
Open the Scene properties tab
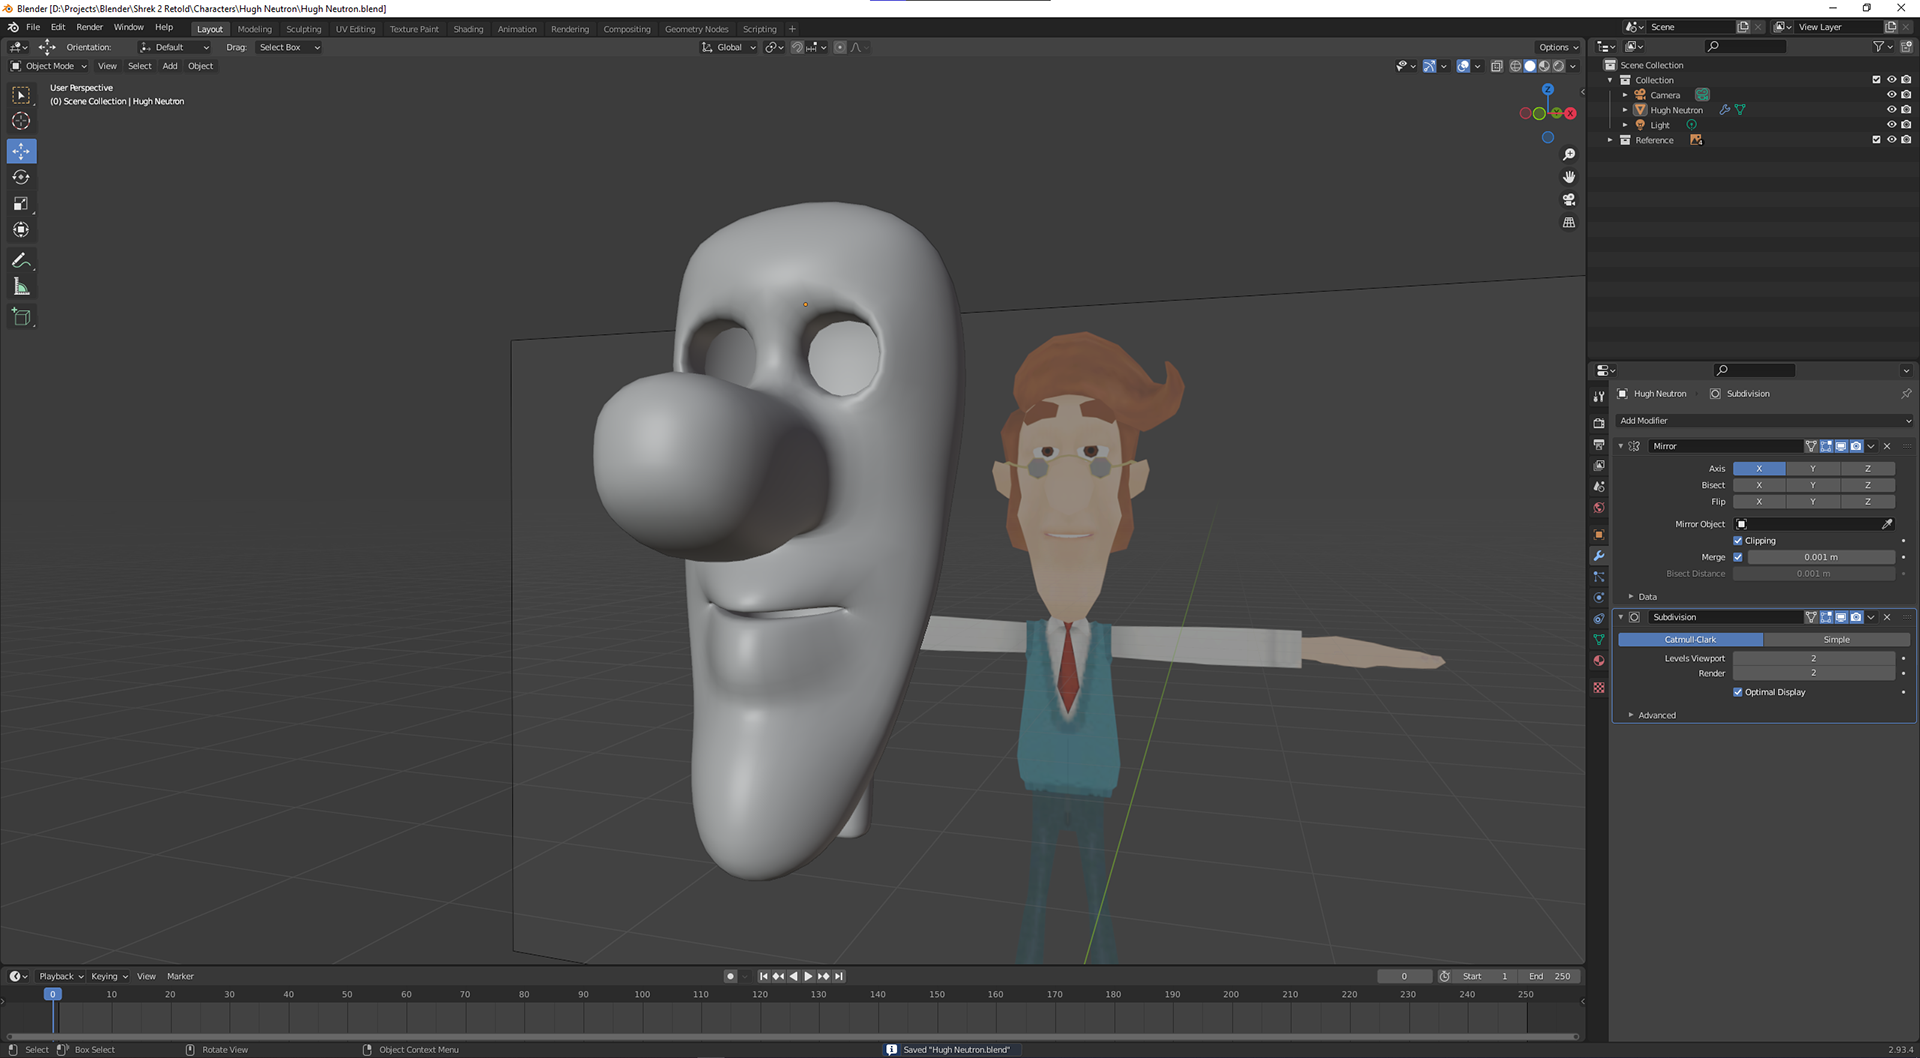[1599, 486]
